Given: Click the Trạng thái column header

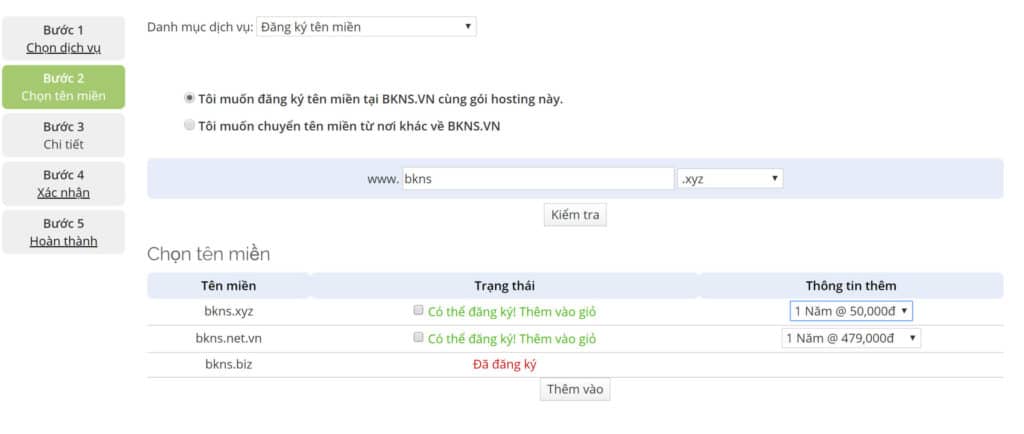Looking at the screenshot, I should click(504, 286).
